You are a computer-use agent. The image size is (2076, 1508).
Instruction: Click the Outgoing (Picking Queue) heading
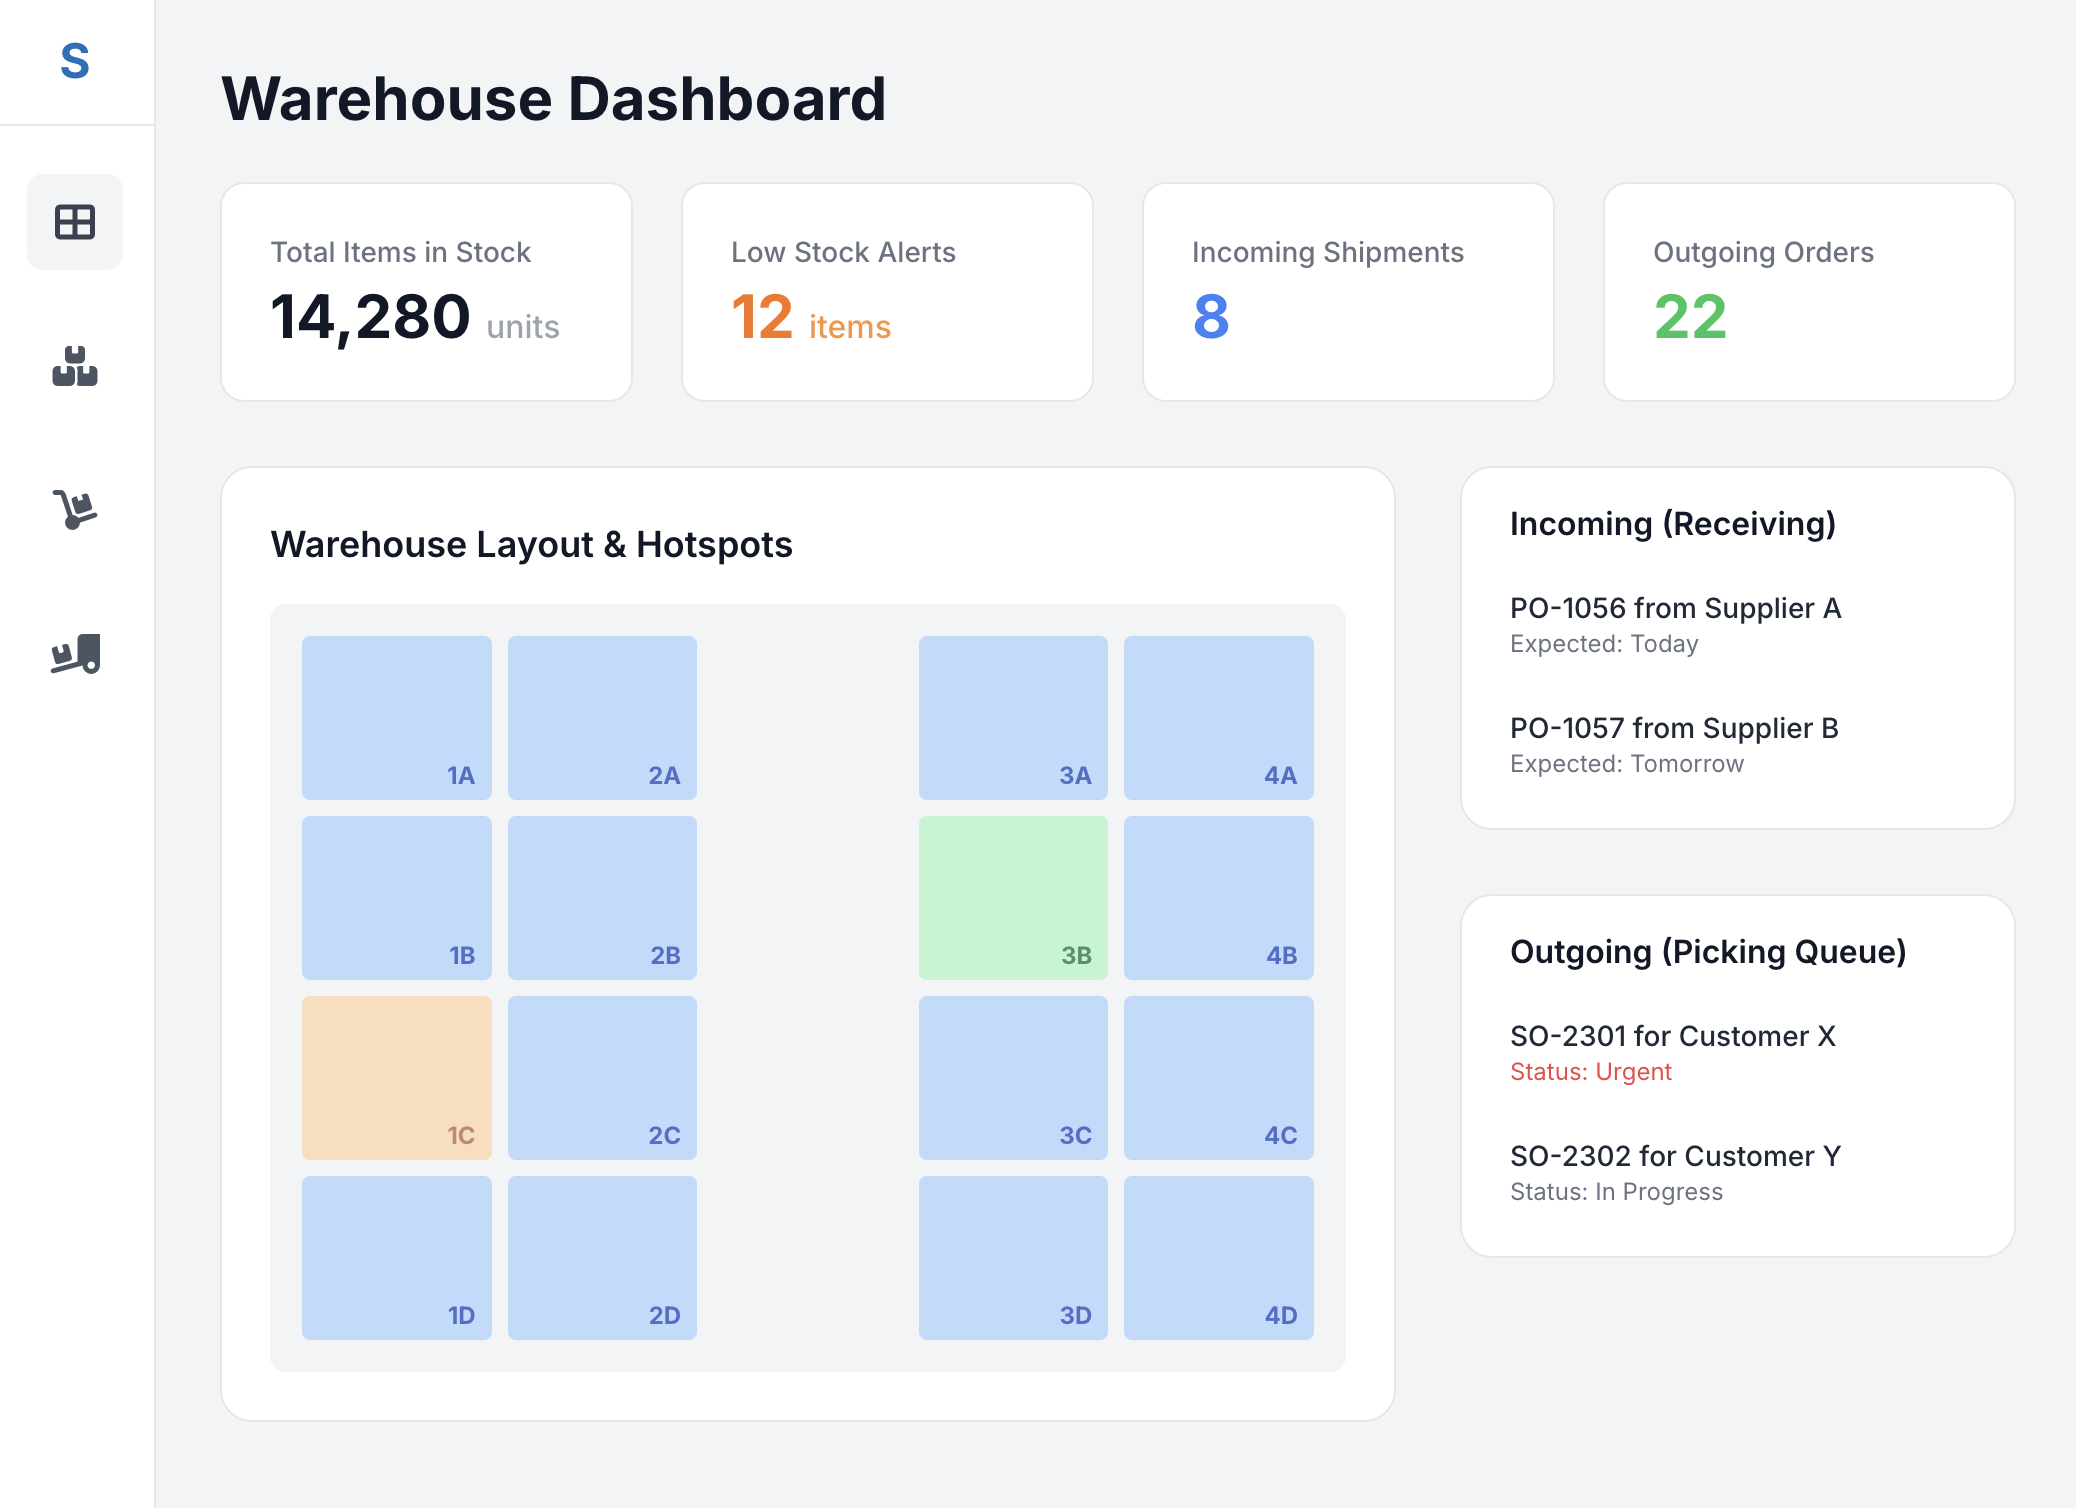[x=1707, y=951]
